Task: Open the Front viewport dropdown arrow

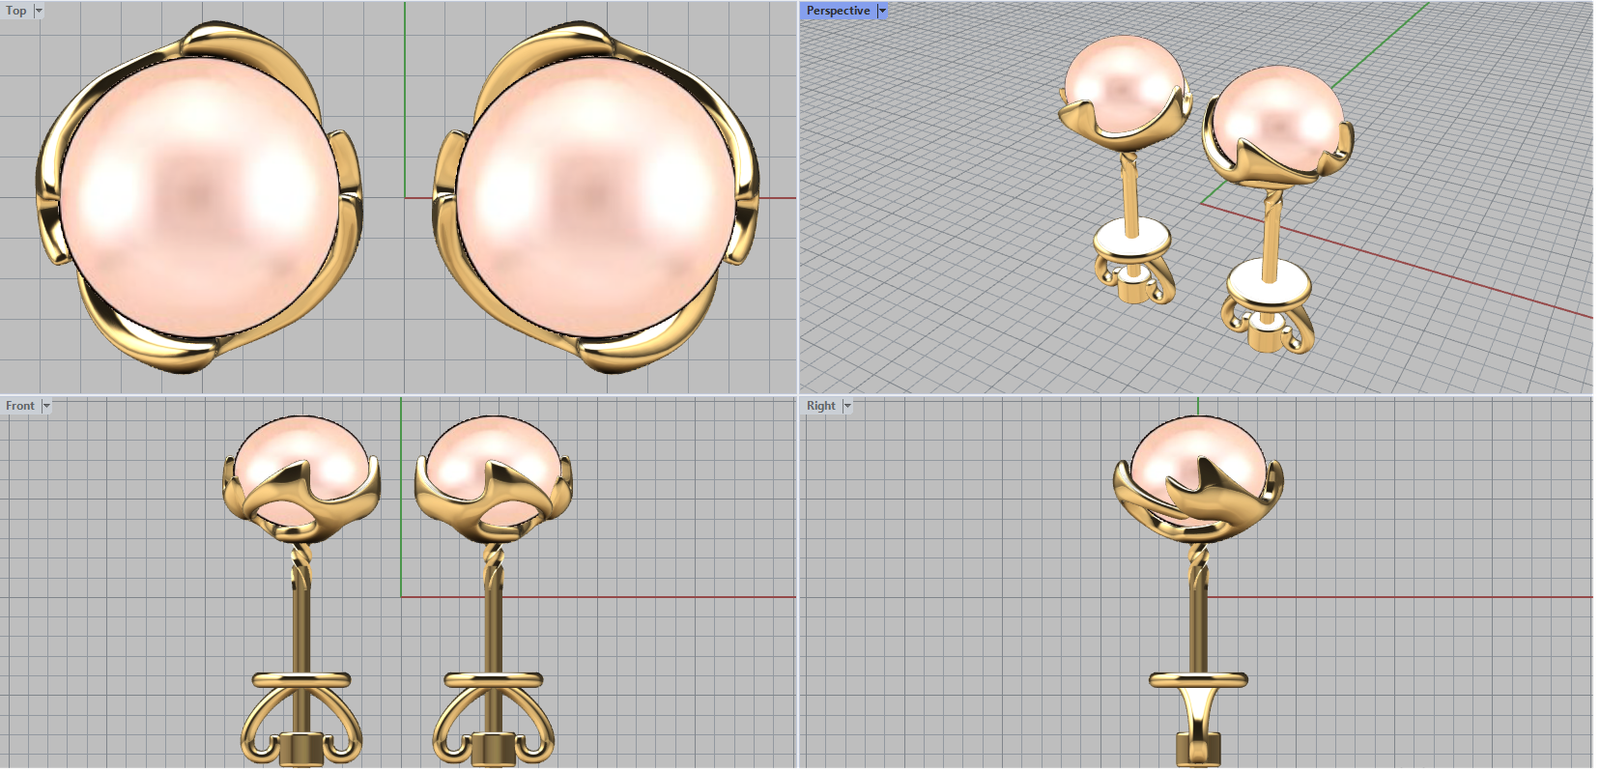Action: point(46,406)
